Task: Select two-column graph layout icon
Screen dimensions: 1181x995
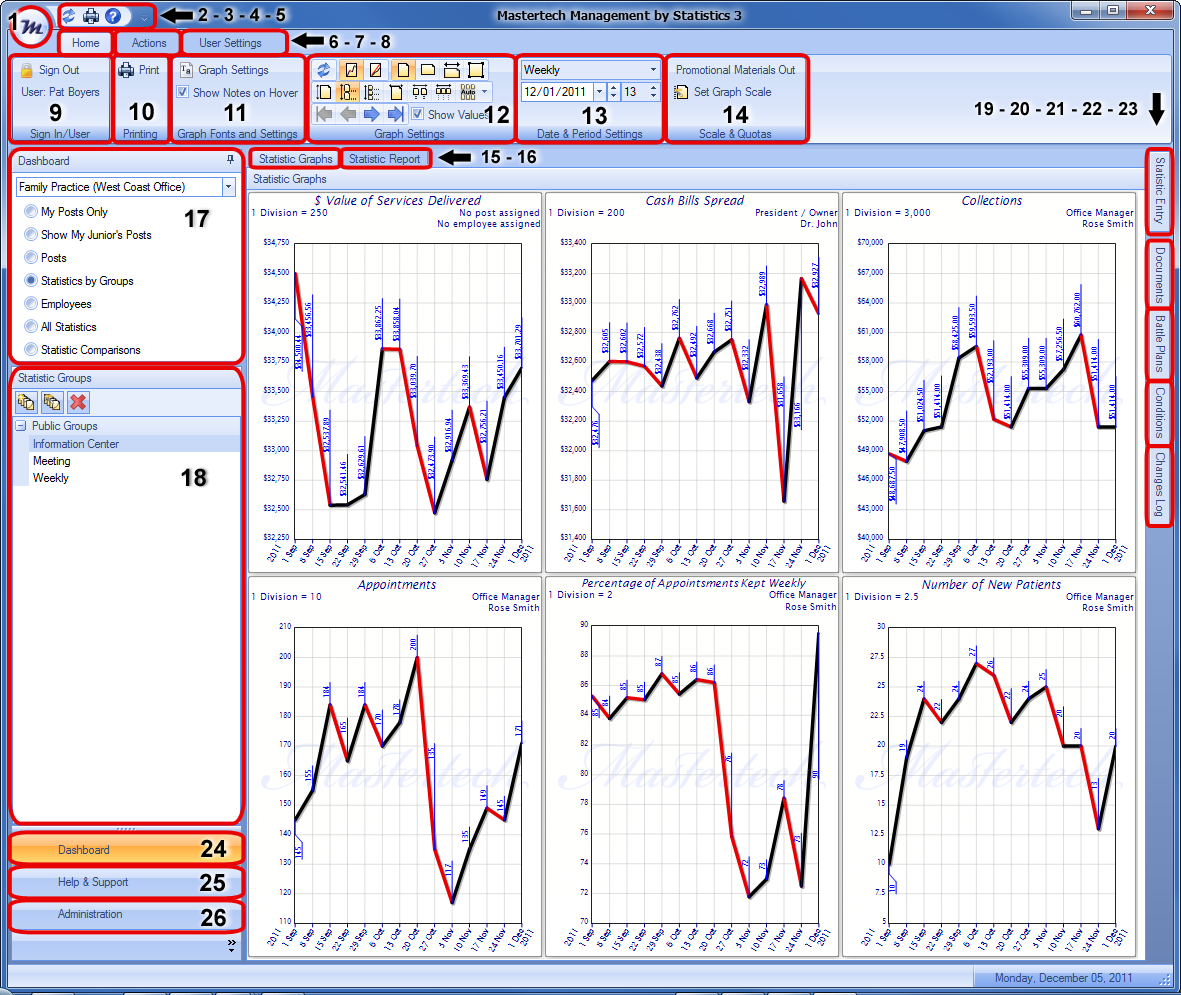Action: 420,92
